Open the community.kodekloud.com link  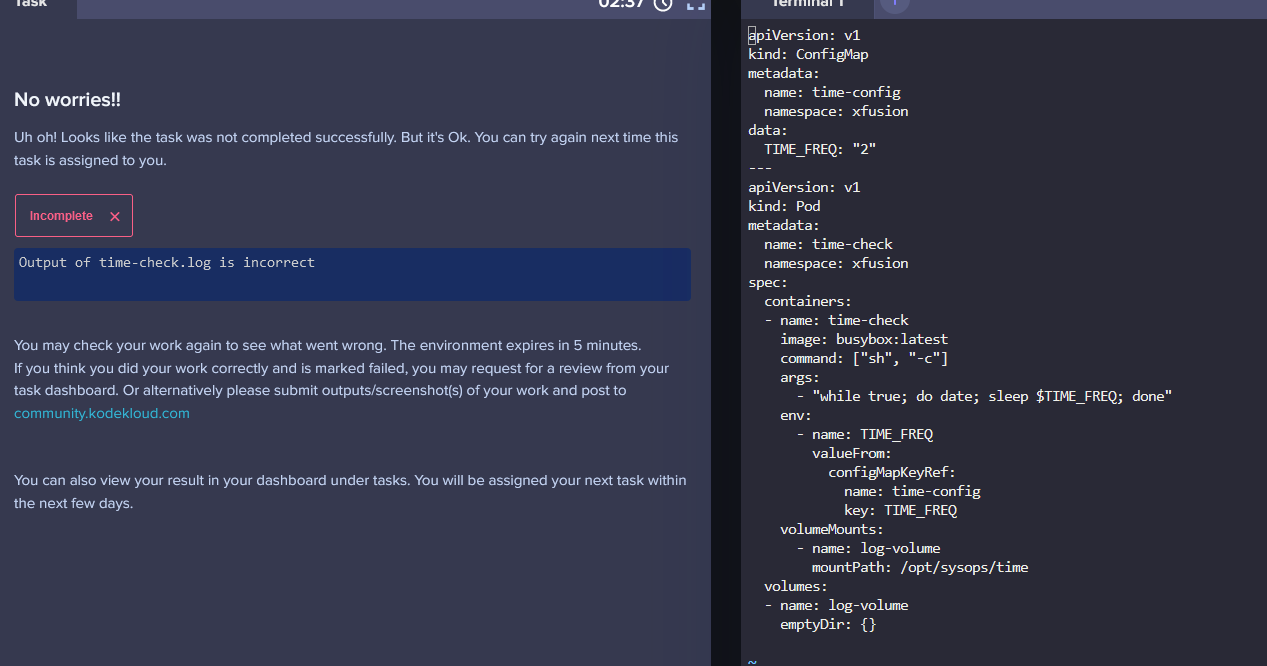(102, 413)
